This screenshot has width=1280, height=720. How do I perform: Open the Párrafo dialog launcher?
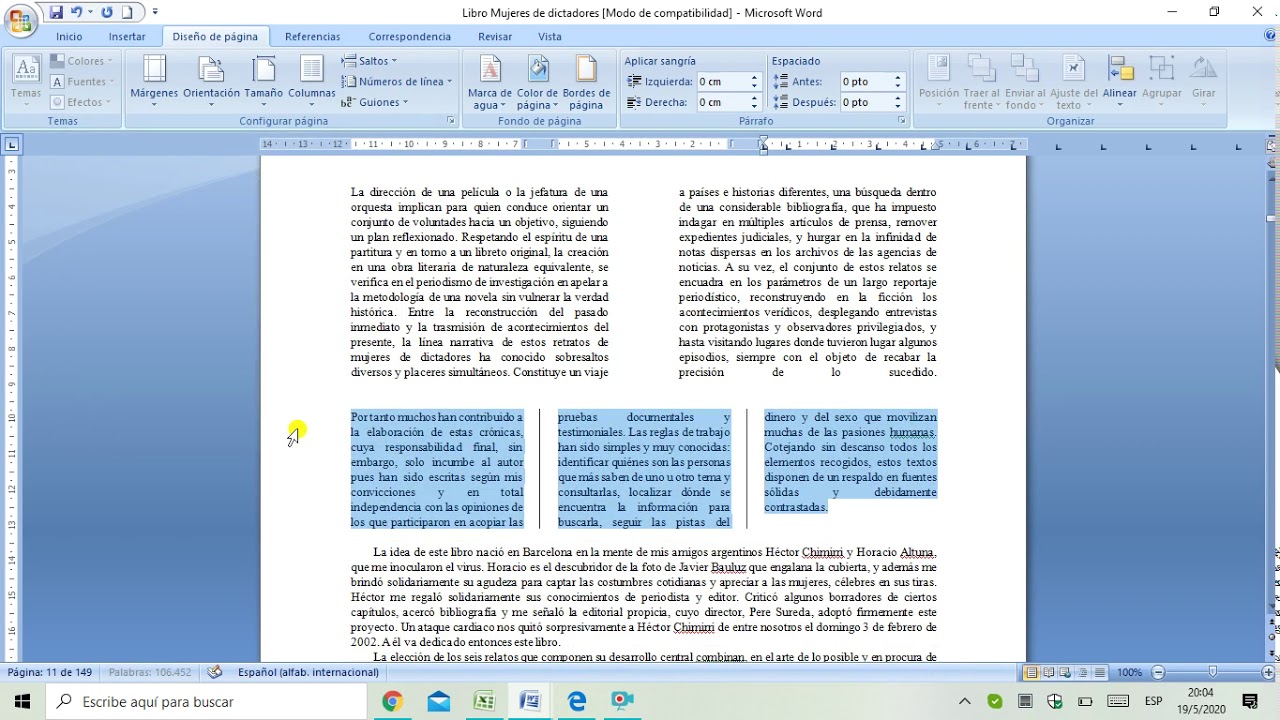coord(902,121)
